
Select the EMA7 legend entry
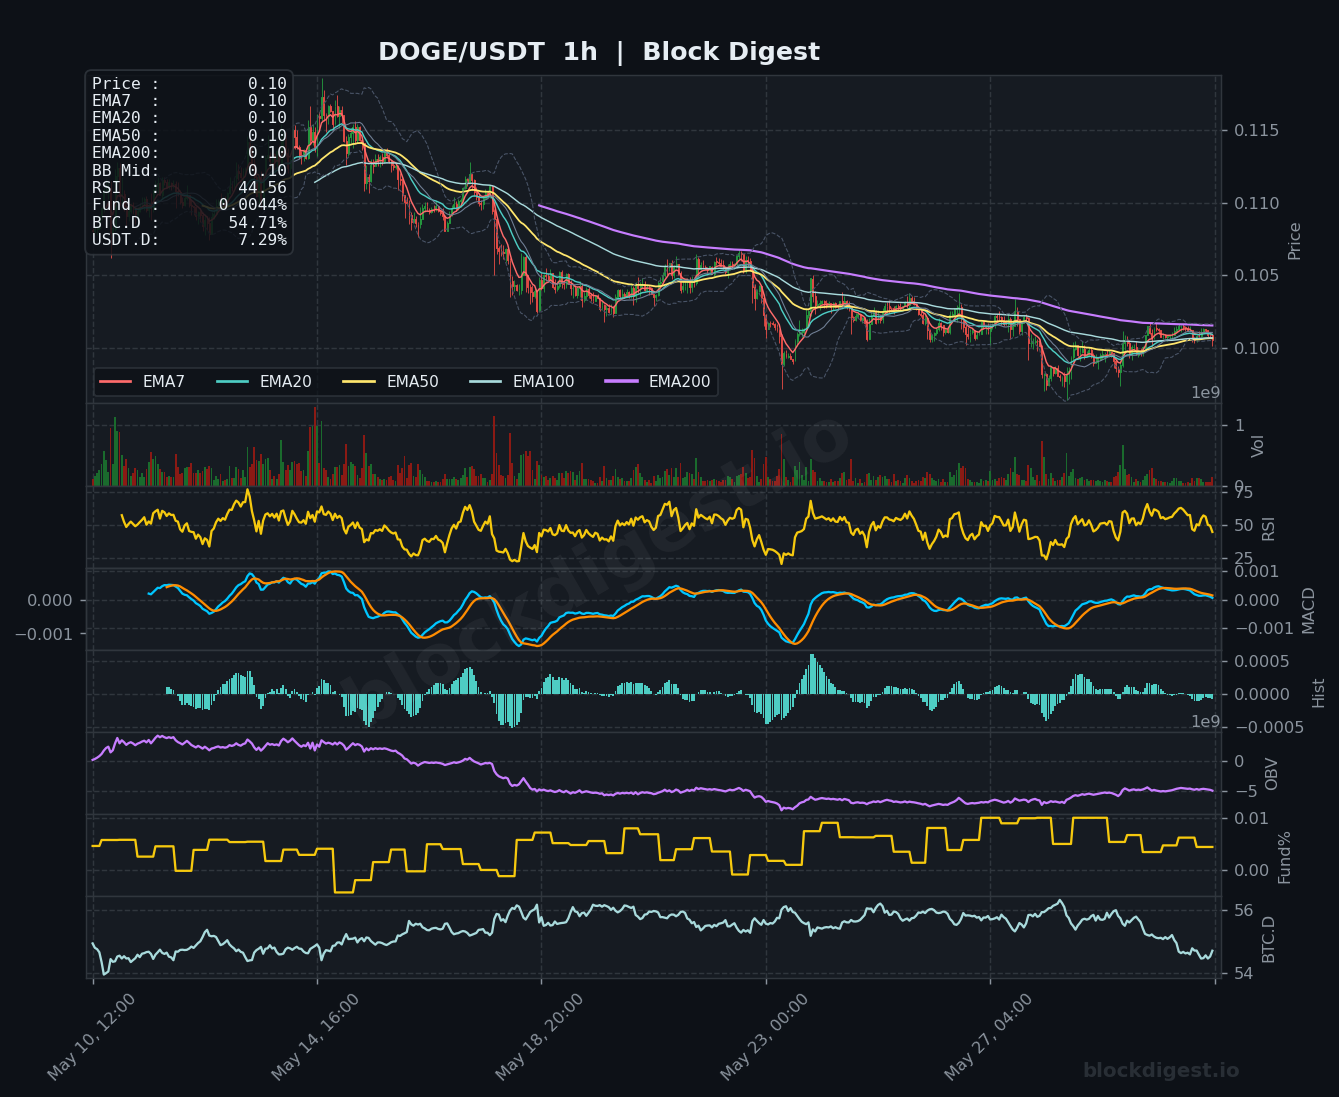click(142, 382)
